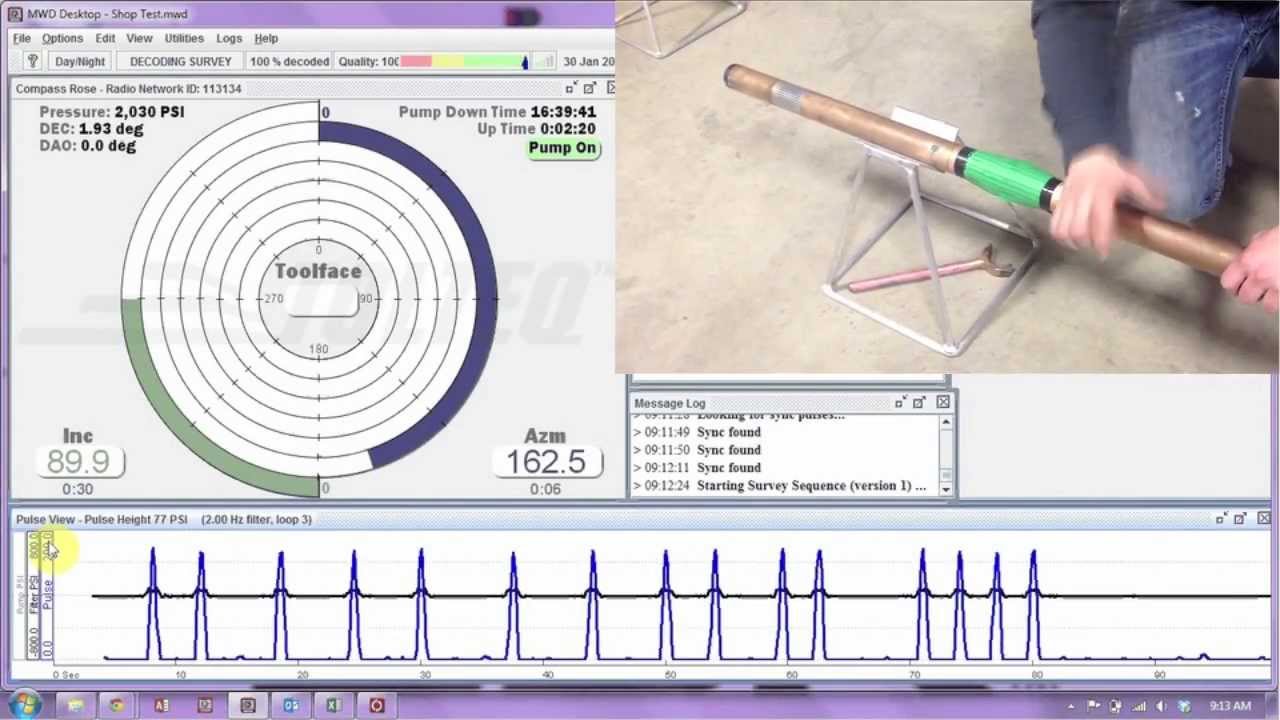
Task: Click the Azm age timer 0:06
Action: tap(546, 489)
